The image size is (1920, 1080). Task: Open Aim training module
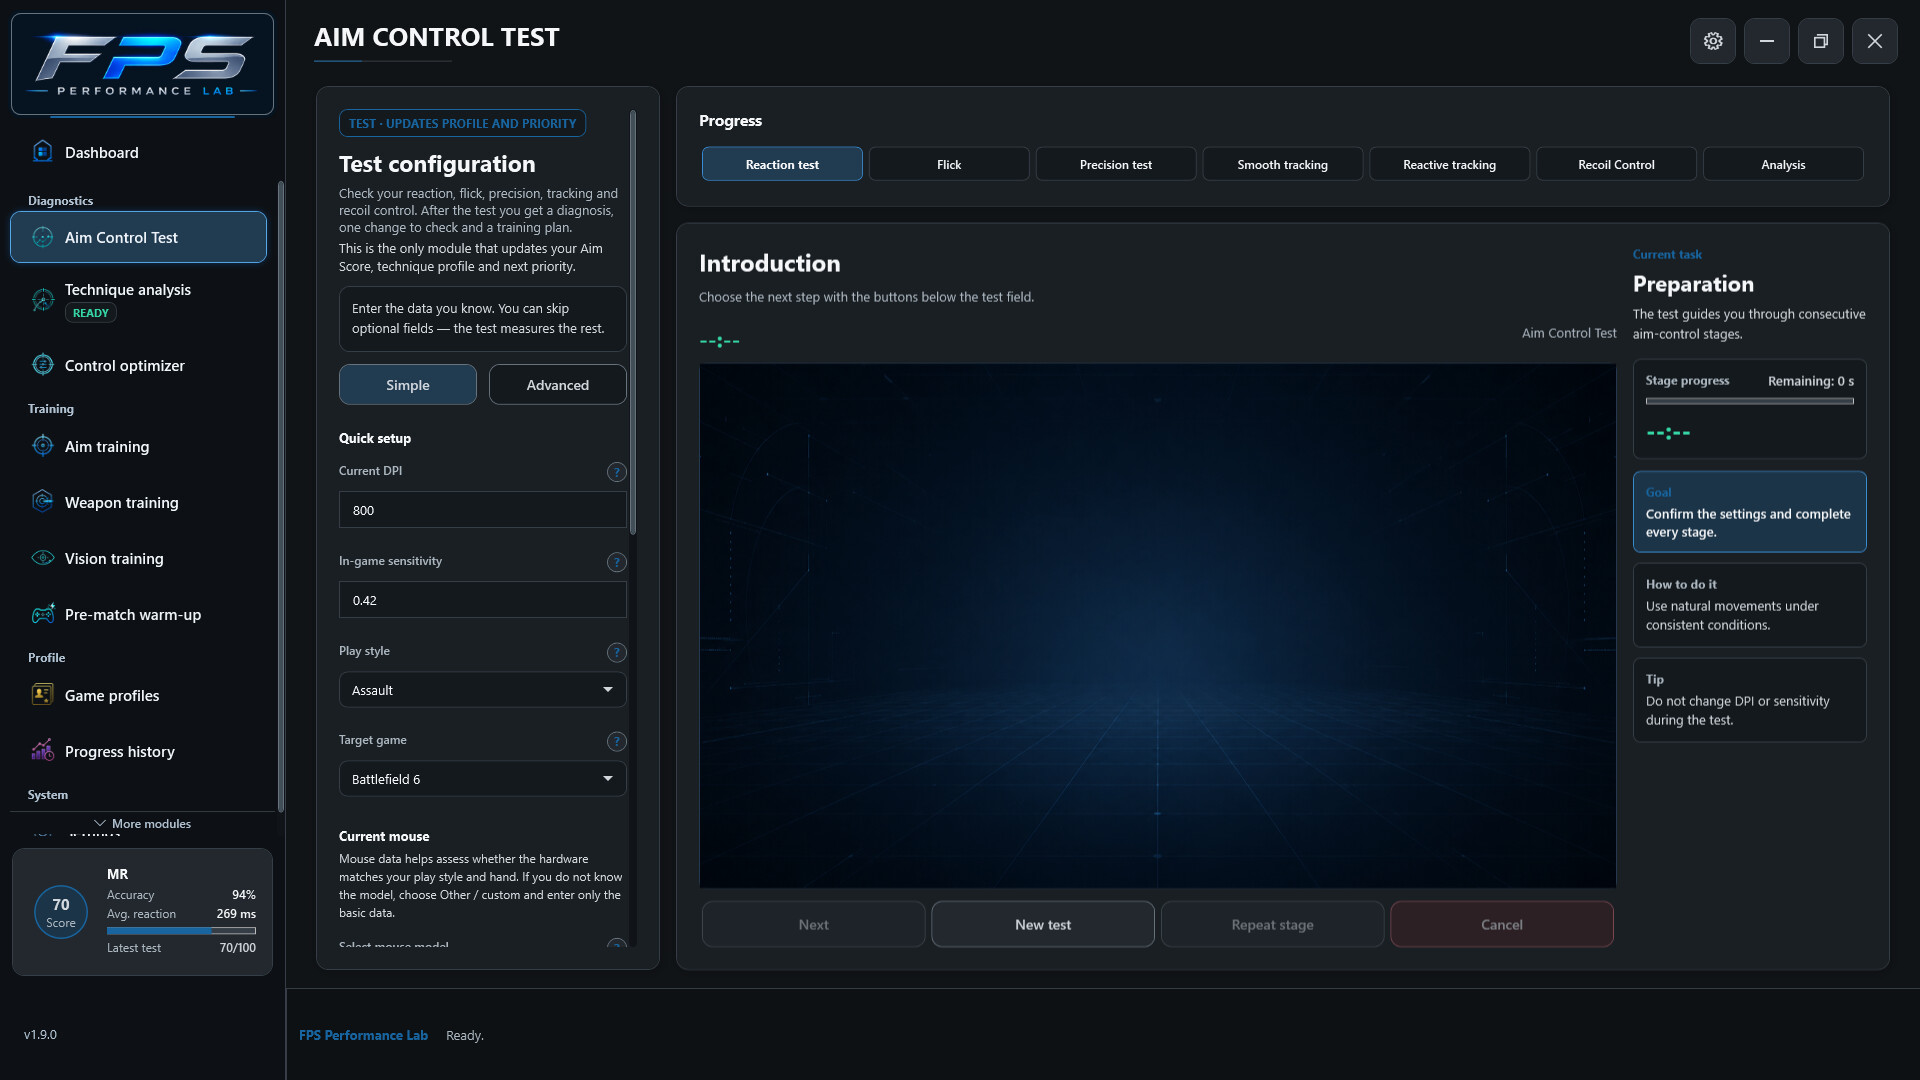tap(138, 446)
